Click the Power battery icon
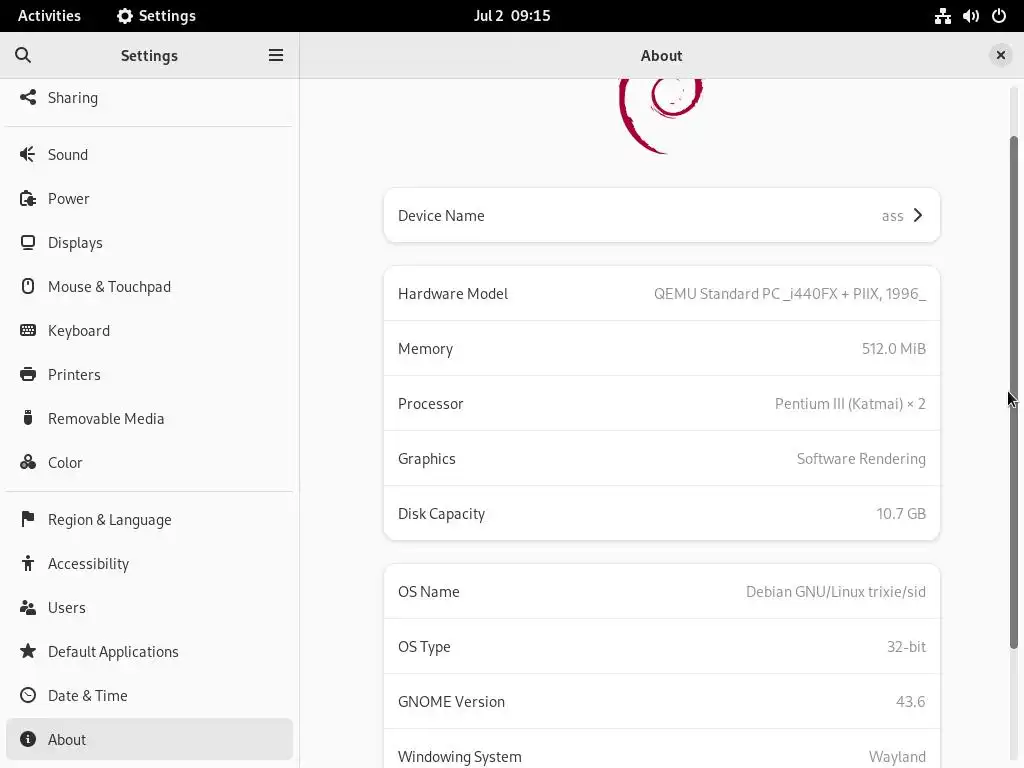The image size is (1024, 768). pos(27,199)
